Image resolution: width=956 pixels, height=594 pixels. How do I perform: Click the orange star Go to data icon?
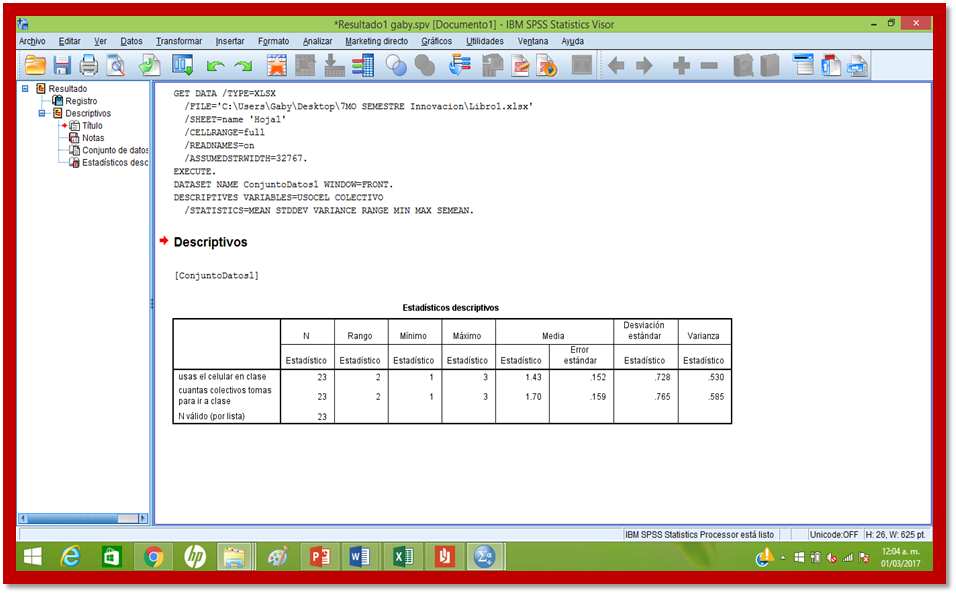(277, 65)
